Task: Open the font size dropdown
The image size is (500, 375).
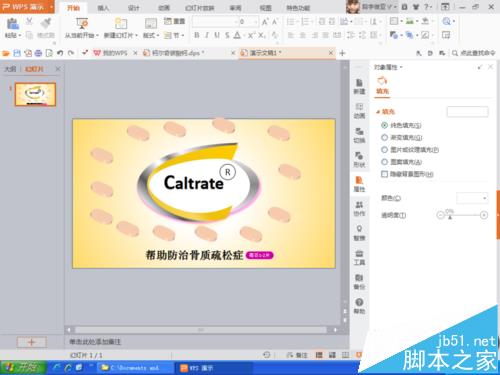Action: tap(255, 22)
